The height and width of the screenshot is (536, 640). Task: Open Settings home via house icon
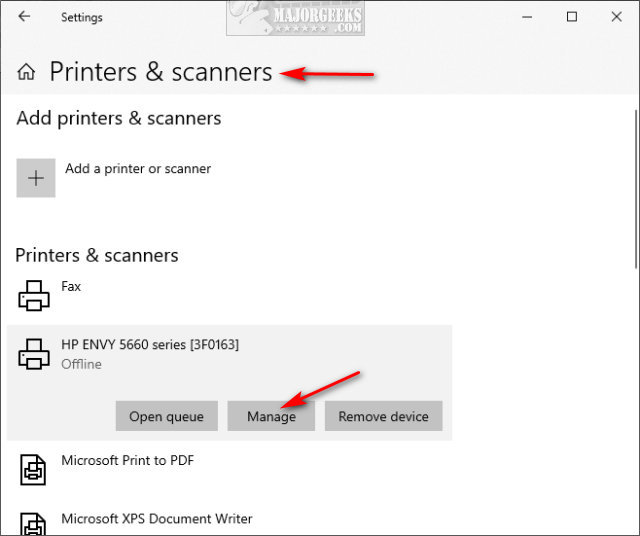[26, 72]
